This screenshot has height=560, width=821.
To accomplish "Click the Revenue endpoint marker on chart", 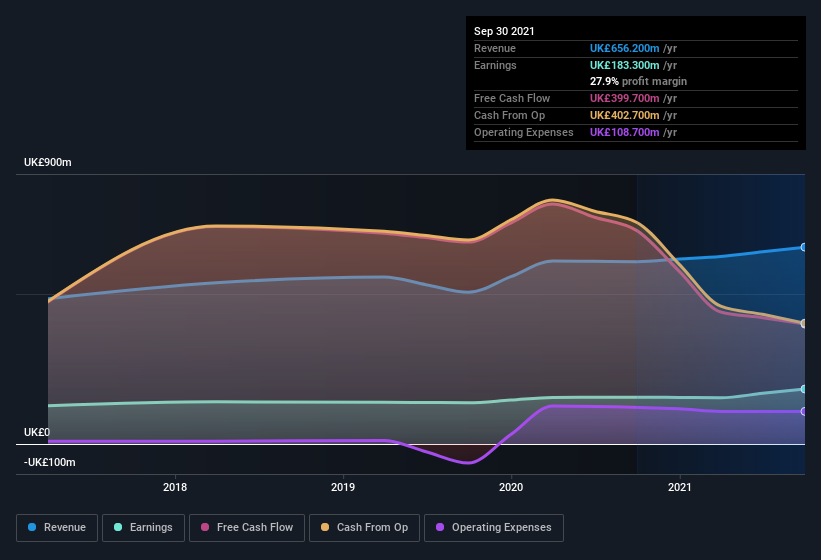I will pos(804,247).
